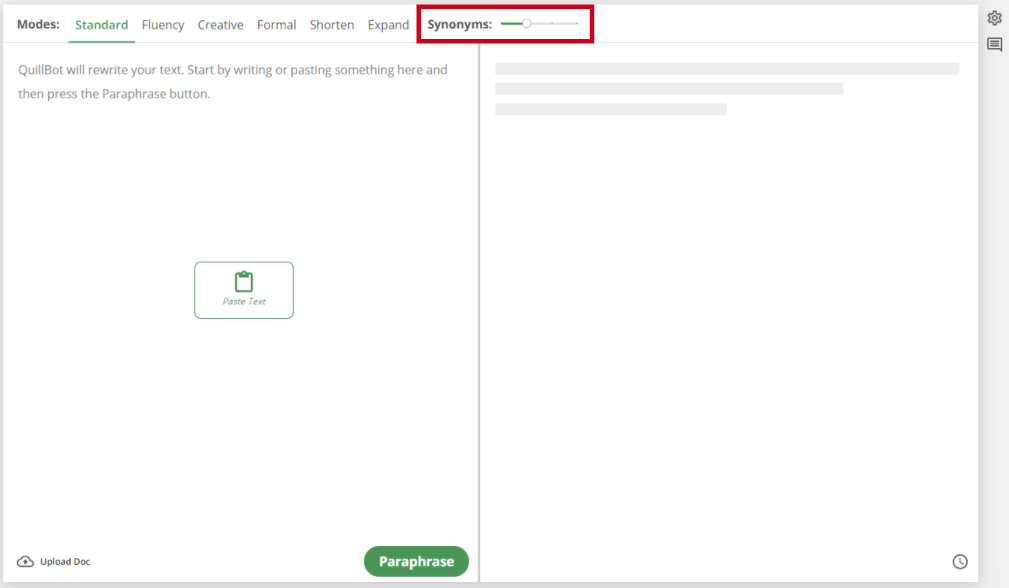Click the Paste Text clipboard button
1009x588 pixels.
tap(244, 290)
